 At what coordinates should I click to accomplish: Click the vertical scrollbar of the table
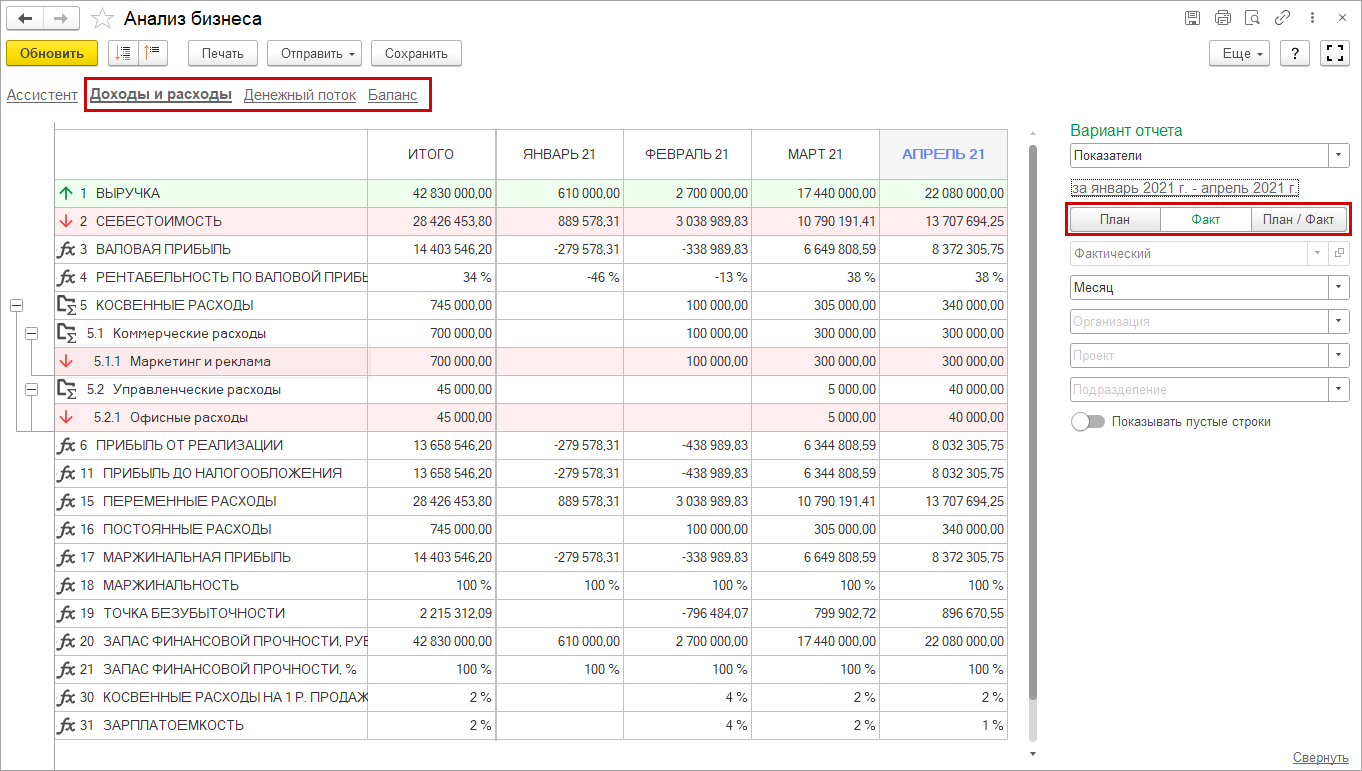[x=1032, y=420]
